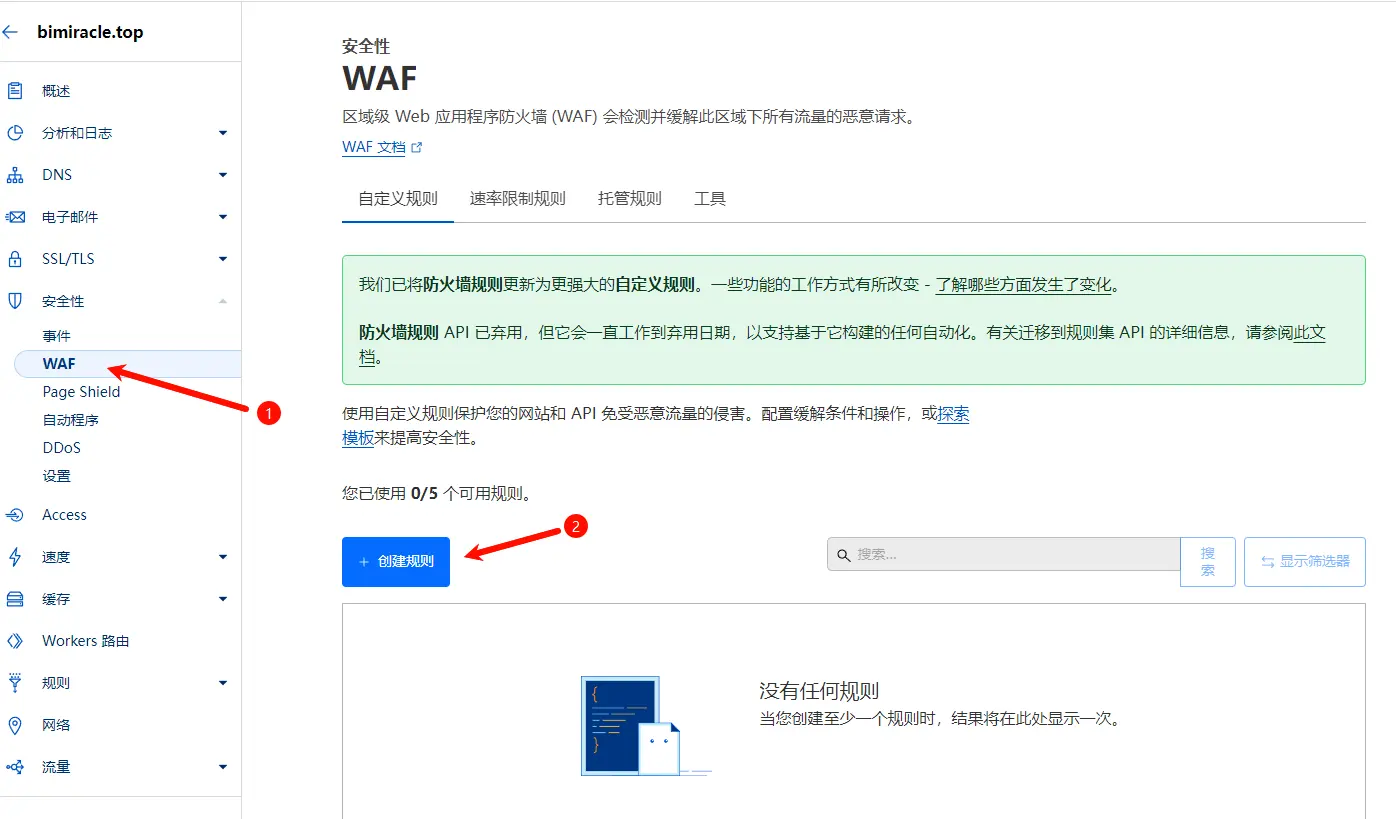Expand the DNS section chevron
This screenshot has height=819, width=1396.
[223, 175]
